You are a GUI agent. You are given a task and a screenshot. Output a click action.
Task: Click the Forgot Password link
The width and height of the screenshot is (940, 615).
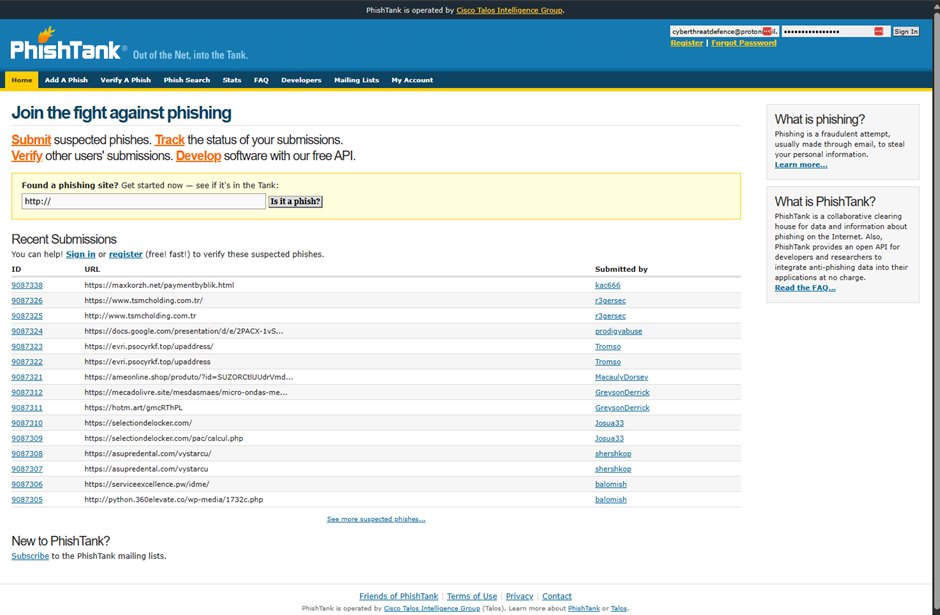[x=743, y=43]
